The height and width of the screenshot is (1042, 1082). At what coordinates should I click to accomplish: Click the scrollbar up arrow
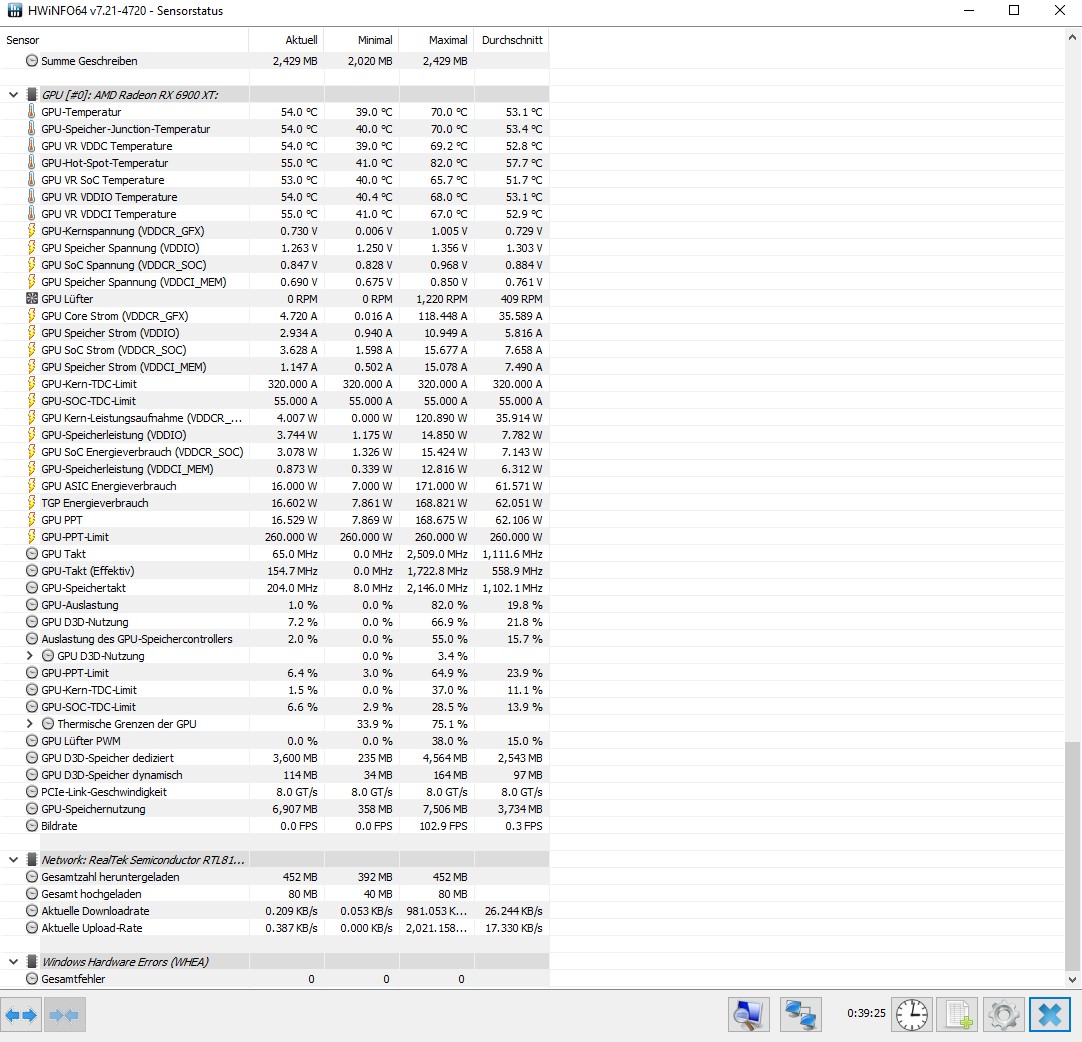click(x=1072, y=37)
